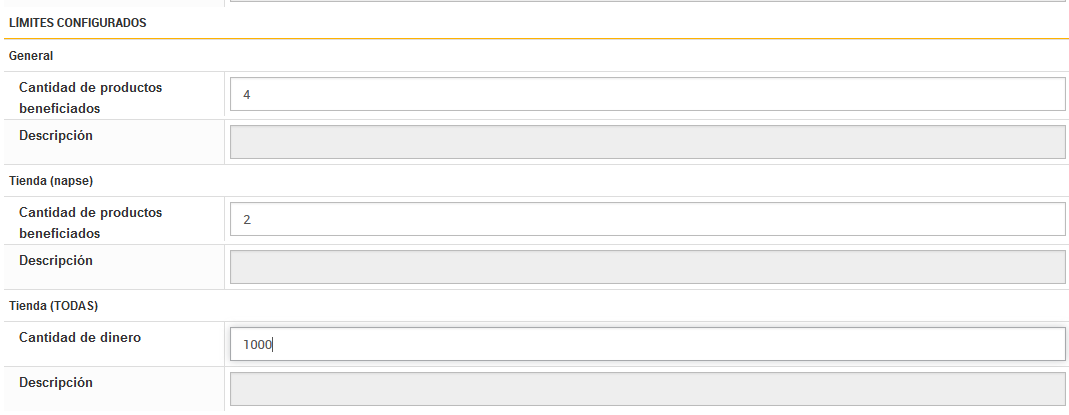Viewport: 1069px width, 415px height.
Task: Click the General products quantity field containing 4
Action: (x=646, y=95)
